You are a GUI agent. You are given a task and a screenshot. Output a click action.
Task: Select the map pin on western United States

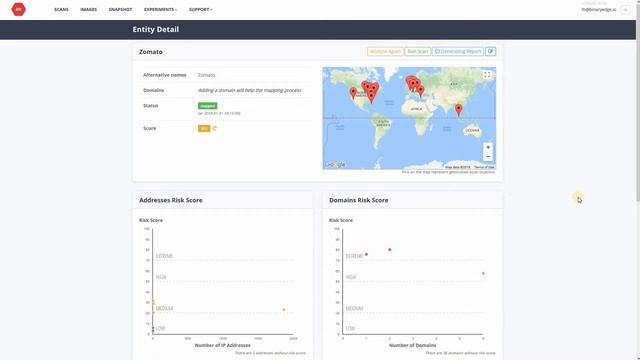coord(353,93)
